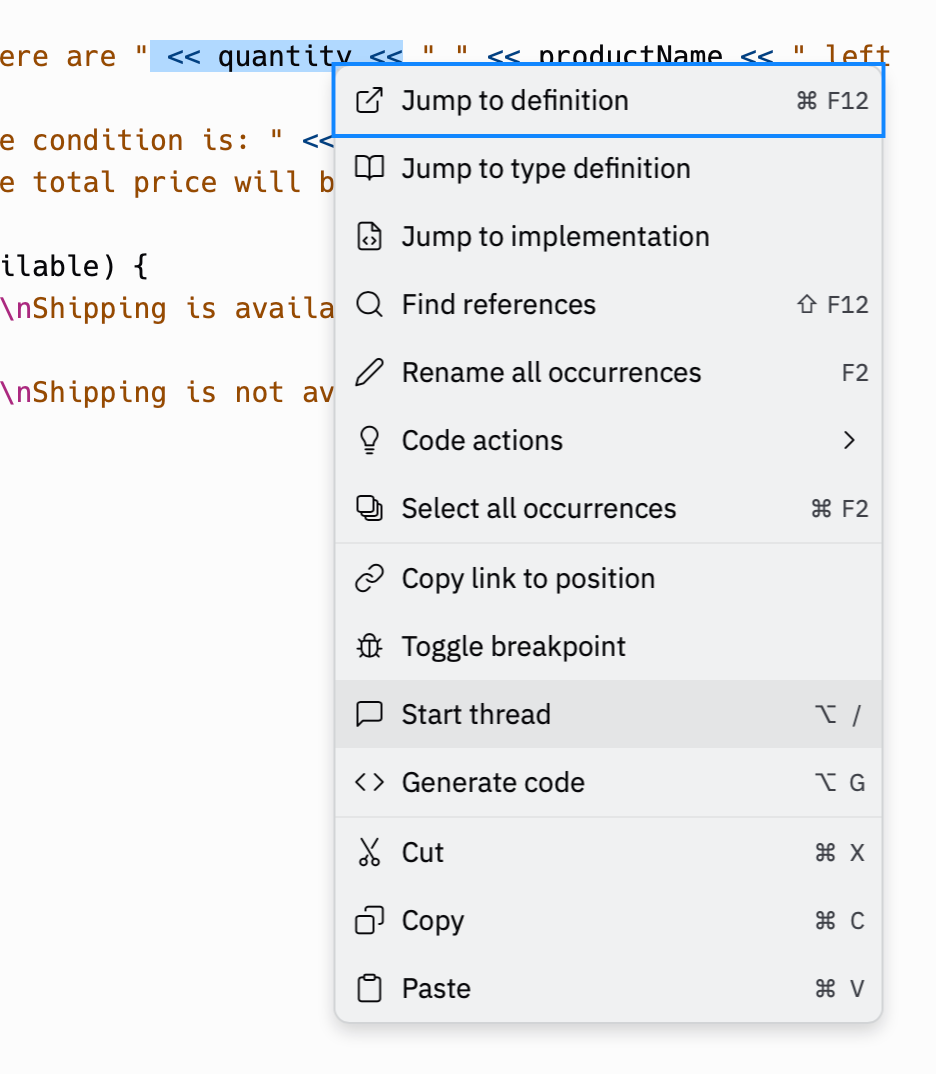Screen dimensions: 936x1074
Task: Click the chain-link icon for Copy link to position
Action: (x=369, y=579)
